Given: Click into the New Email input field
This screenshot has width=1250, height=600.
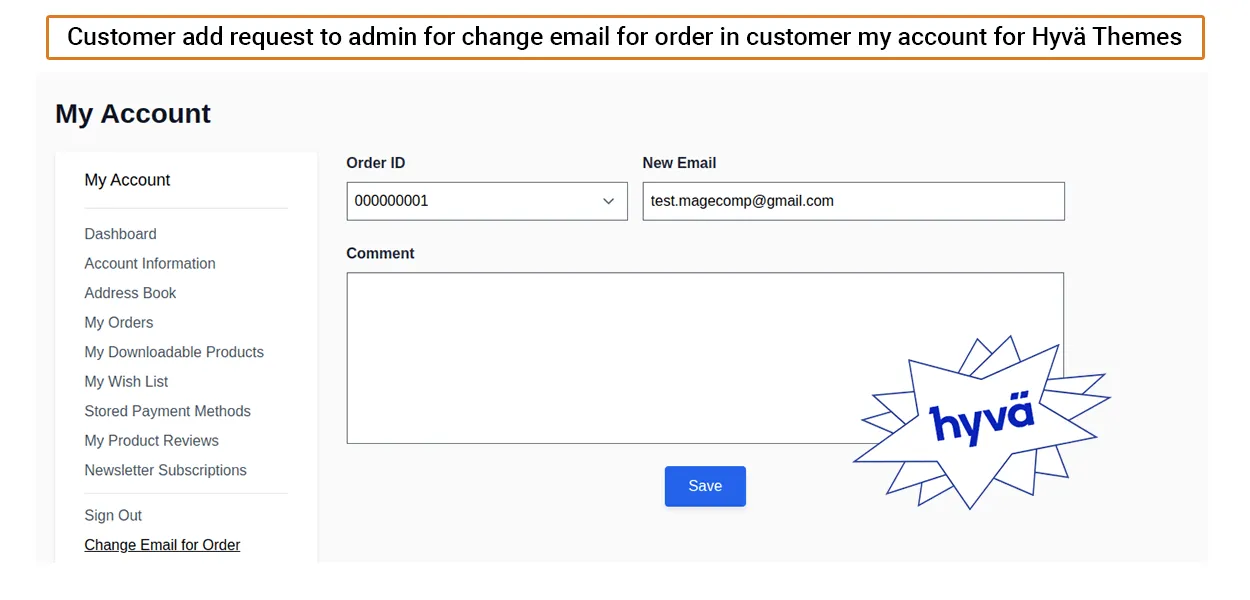Looking at the screenshot, I should (853, 201).
